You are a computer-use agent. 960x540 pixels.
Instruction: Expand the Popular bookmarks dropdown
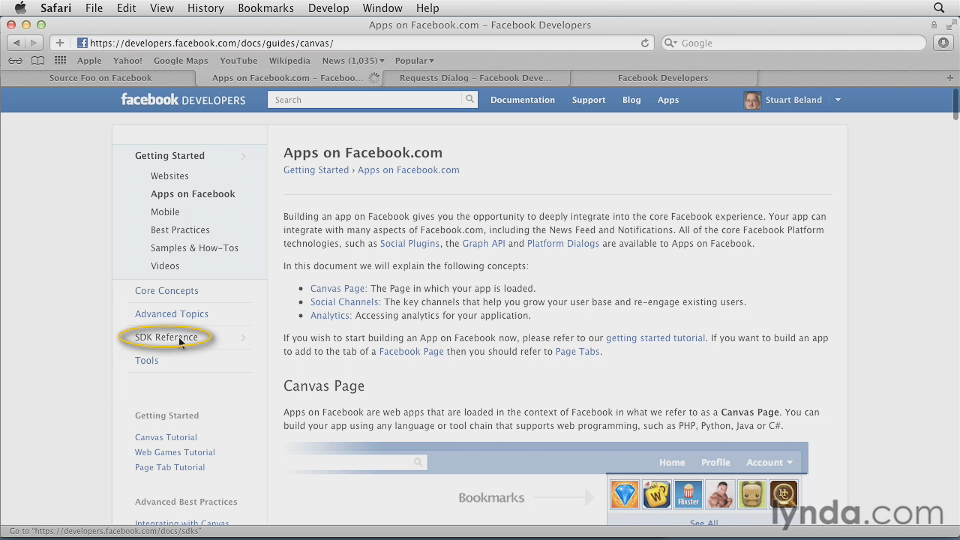[414, 61]
